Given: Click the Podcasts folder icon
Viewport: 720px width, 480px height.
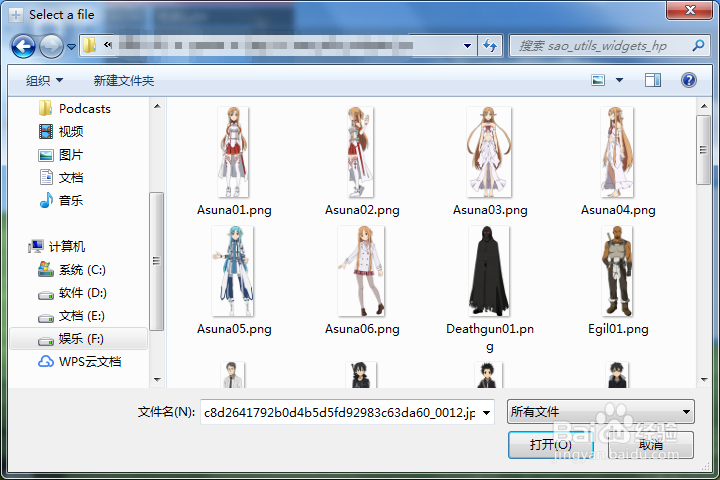Looking at the screenshot, I should point(45,108).
